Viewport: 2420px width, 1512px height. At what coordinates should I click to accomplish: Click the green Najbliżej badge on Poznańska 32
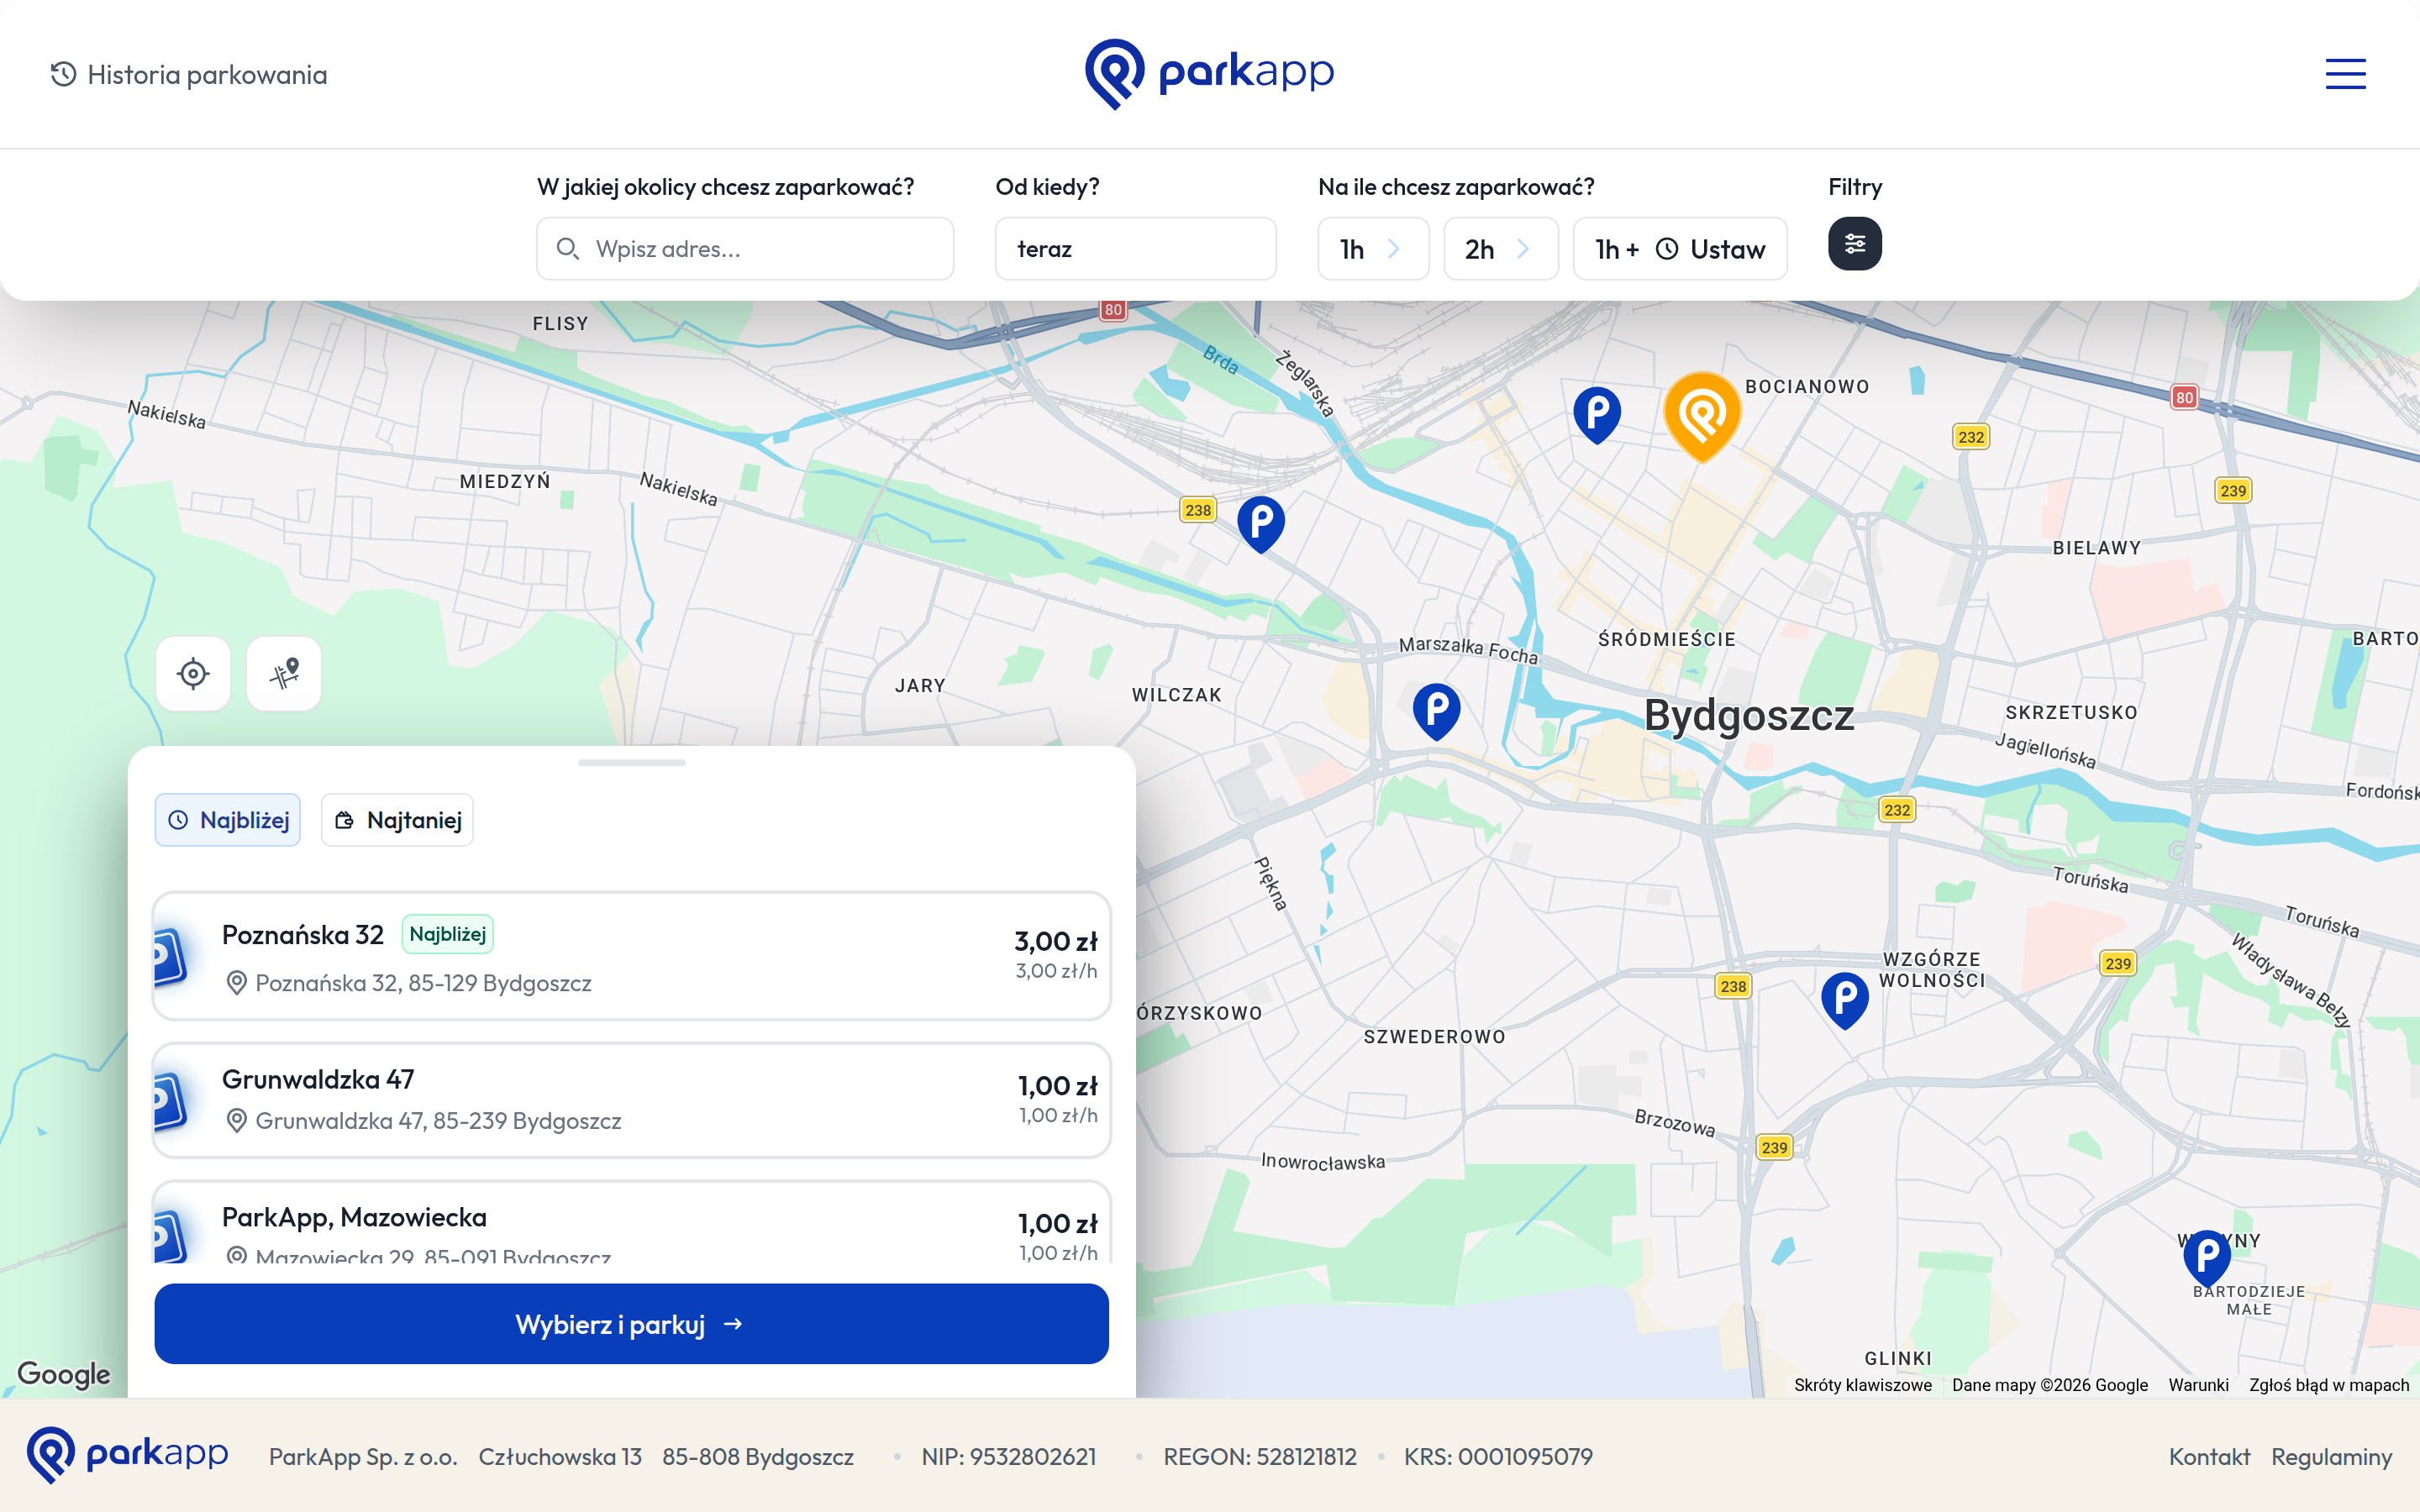(447, 934)
